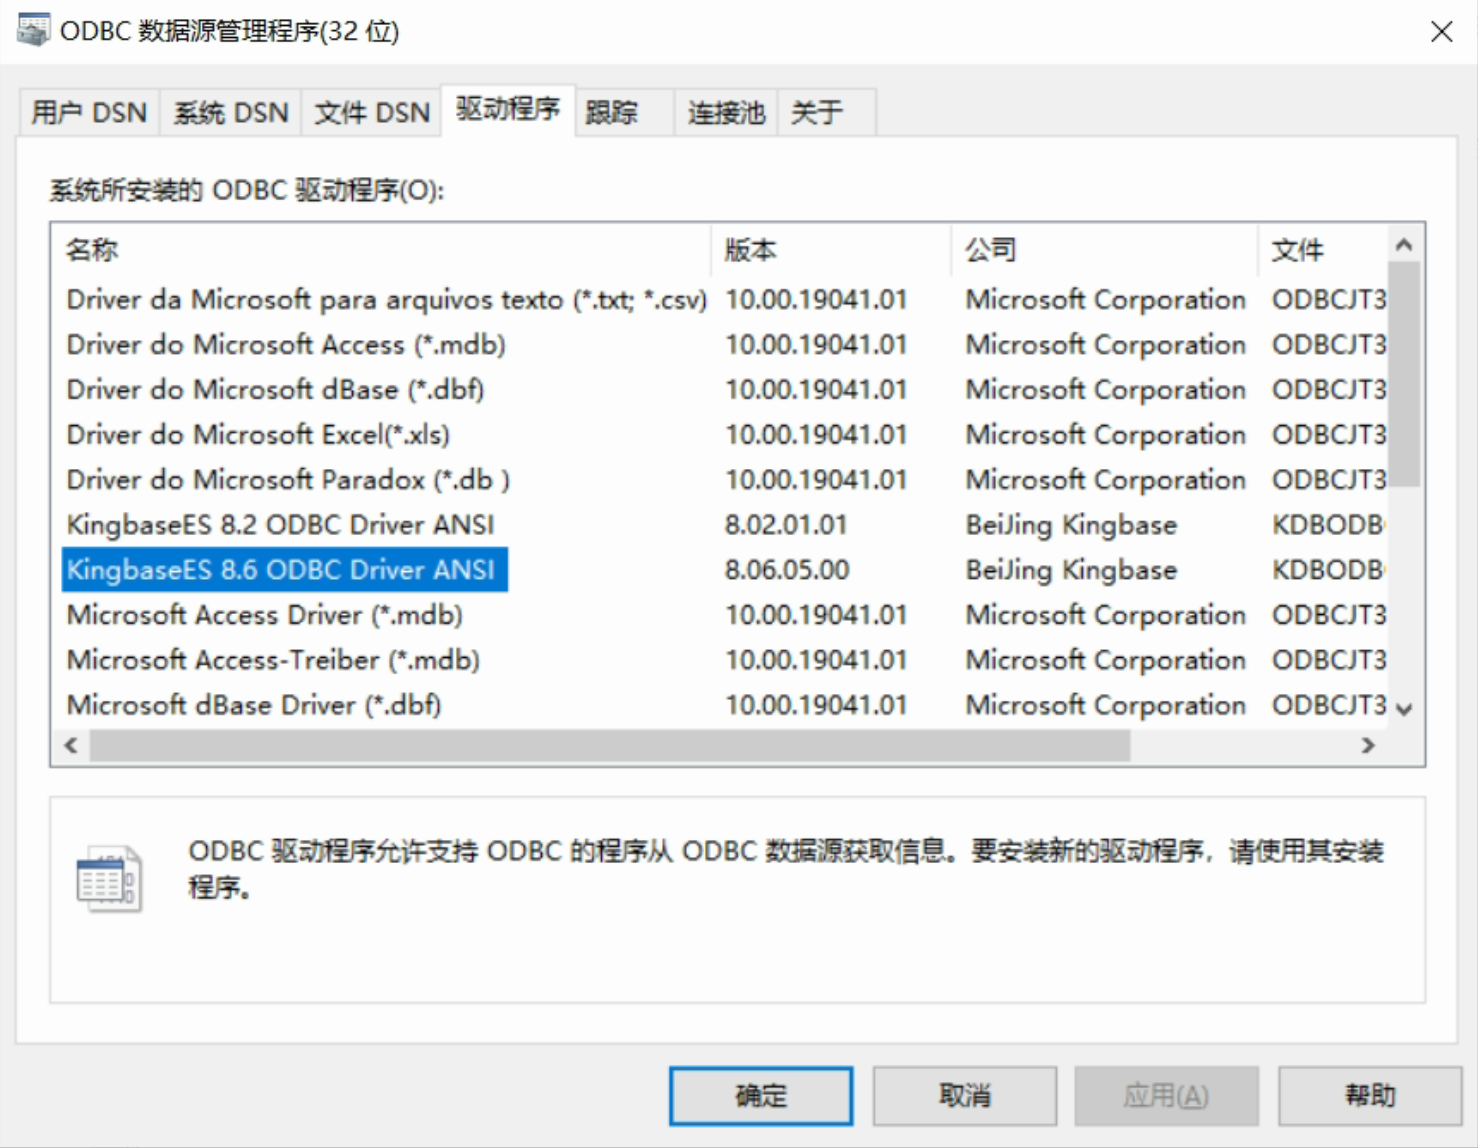Click the vertical scrollbar down arrow
The width and height of the screenshot is (1478, 1148).
click(x=1404, y=709)
